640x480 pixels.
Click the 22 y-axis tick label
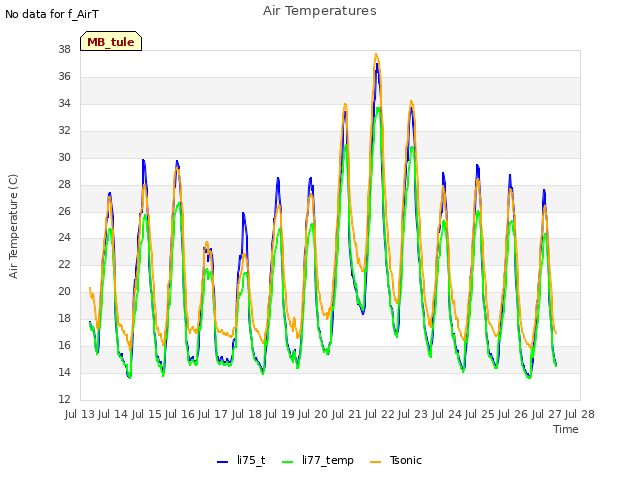[64, 264]
